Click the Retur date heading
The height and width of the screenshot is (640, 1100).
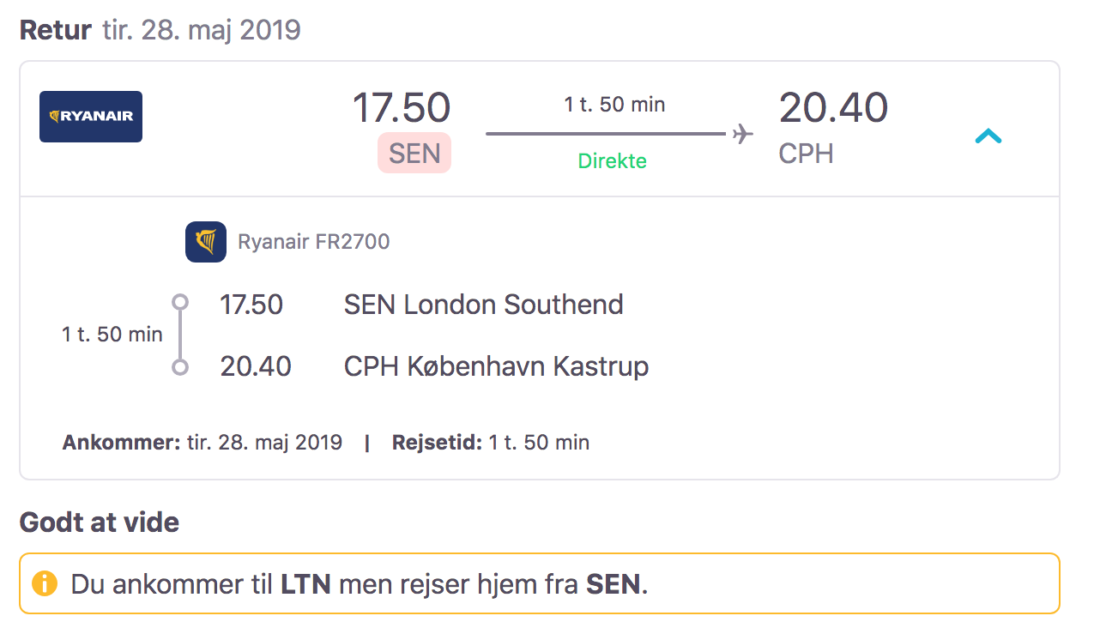coord(160,30)
